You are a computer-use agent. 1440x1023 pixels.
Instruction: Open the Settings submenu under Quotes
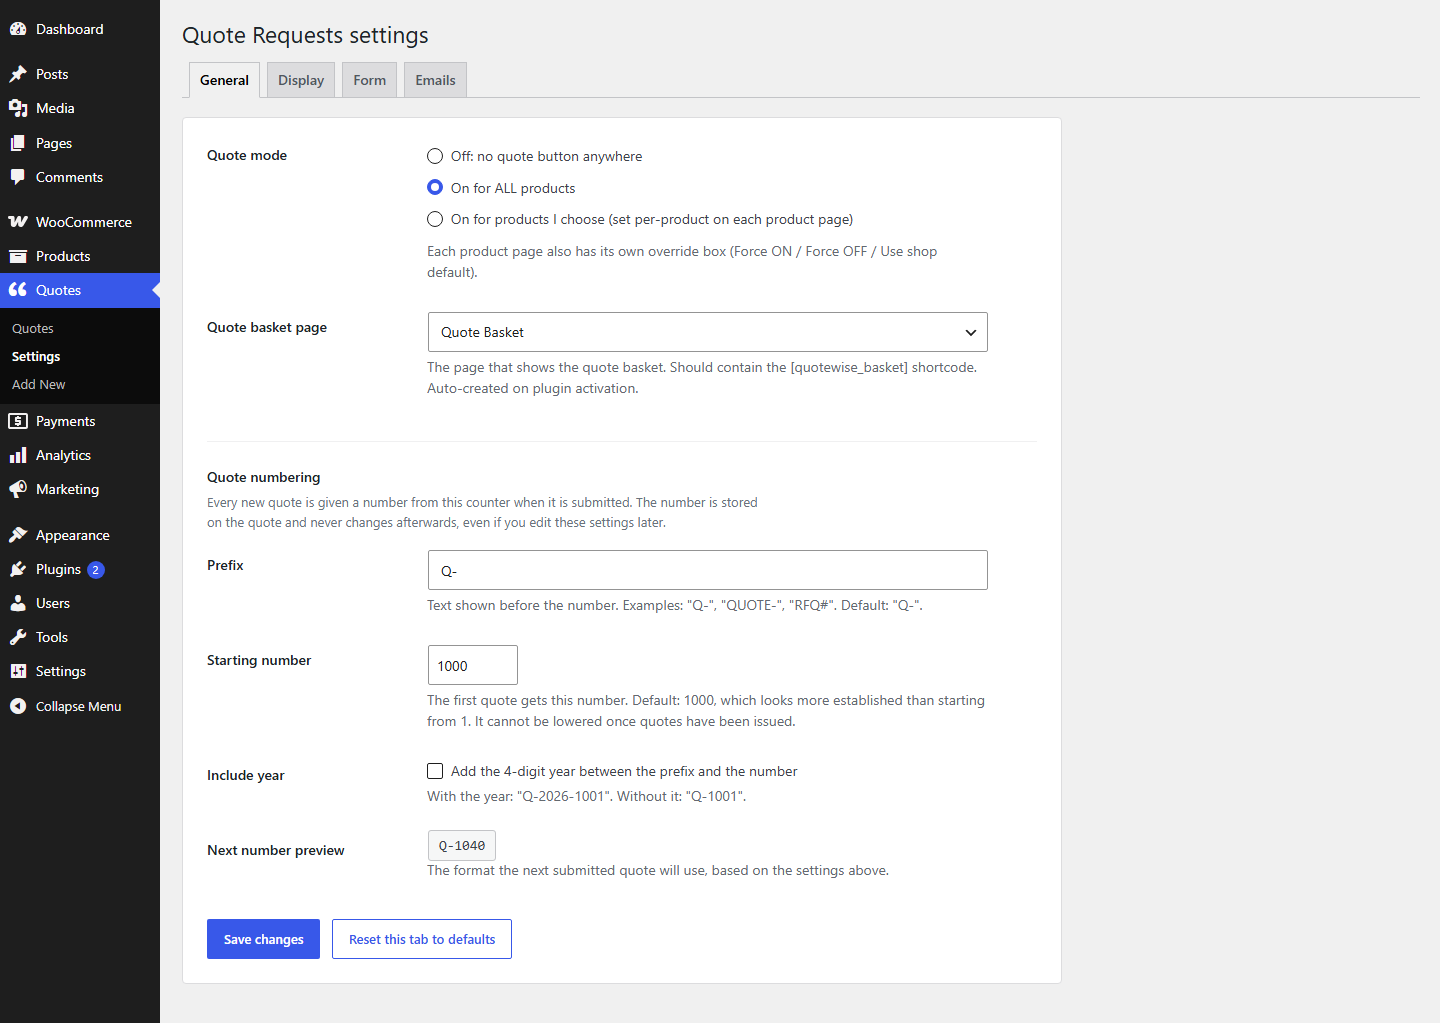click(x=36, y=356)
